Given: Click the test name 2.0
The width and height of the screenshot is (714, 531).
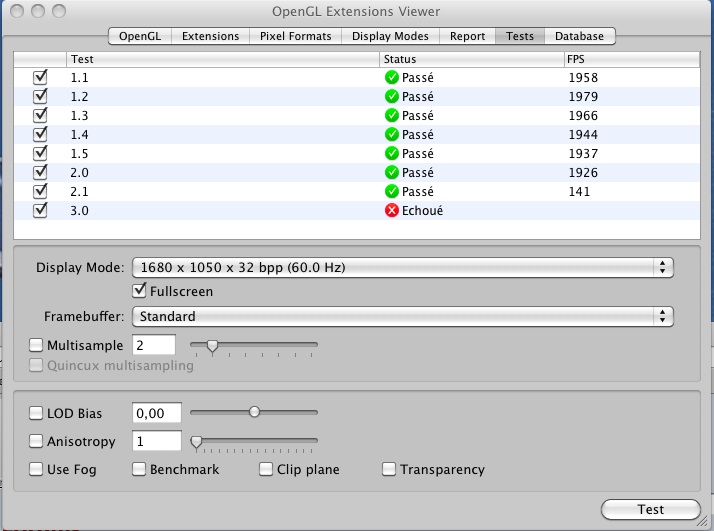Looking at the screenshot, I should point(79,173).
